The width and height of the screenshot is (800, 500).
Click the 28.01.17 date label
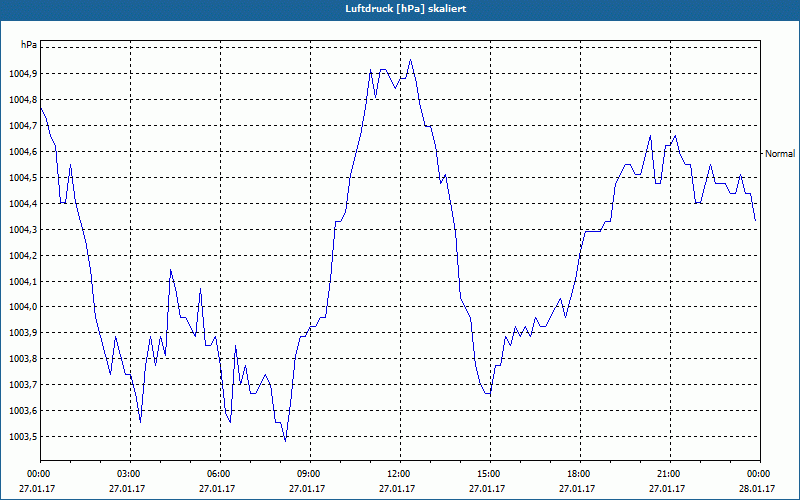pos(757,489)
